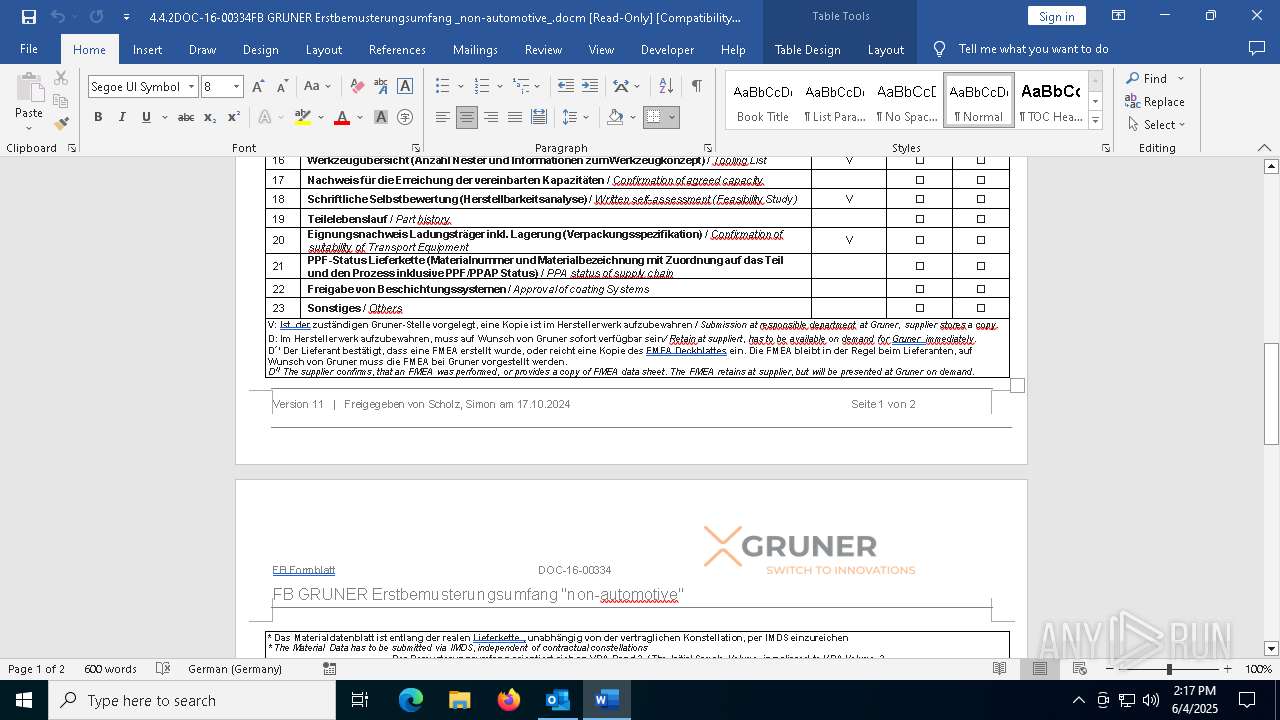The image size is (1280, 720).
Task: Check second box in row 19
Action: pos(981,219)
